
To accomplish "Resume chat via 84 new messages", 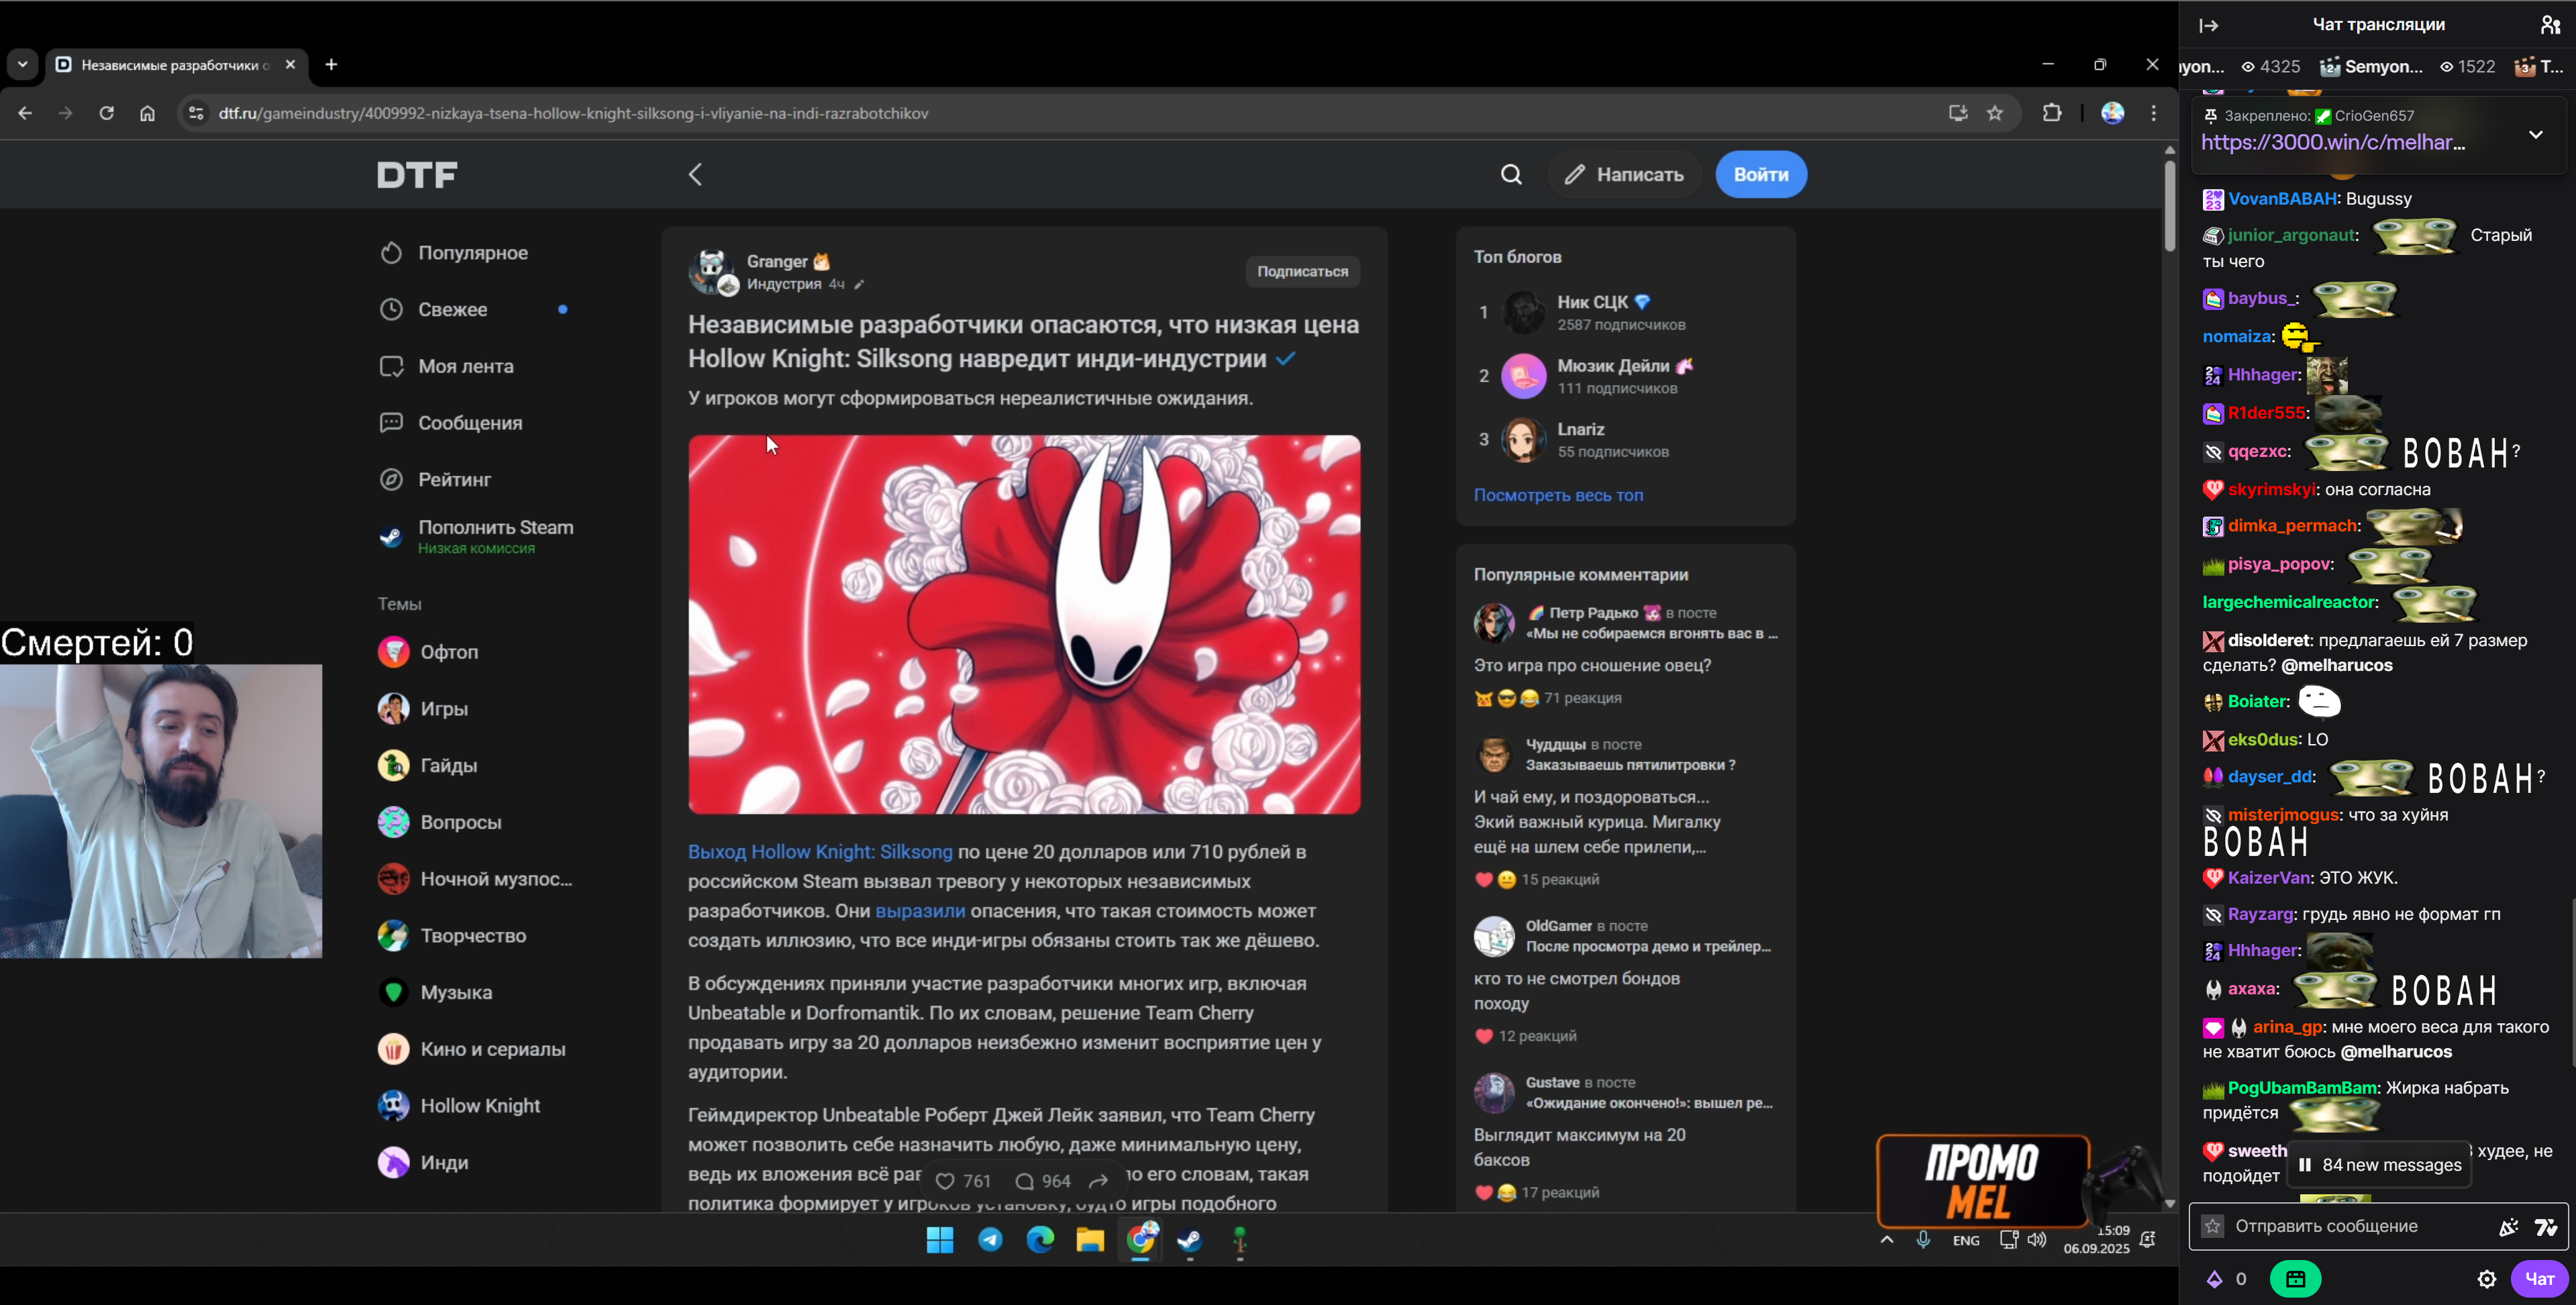I will point(2380,1165).
